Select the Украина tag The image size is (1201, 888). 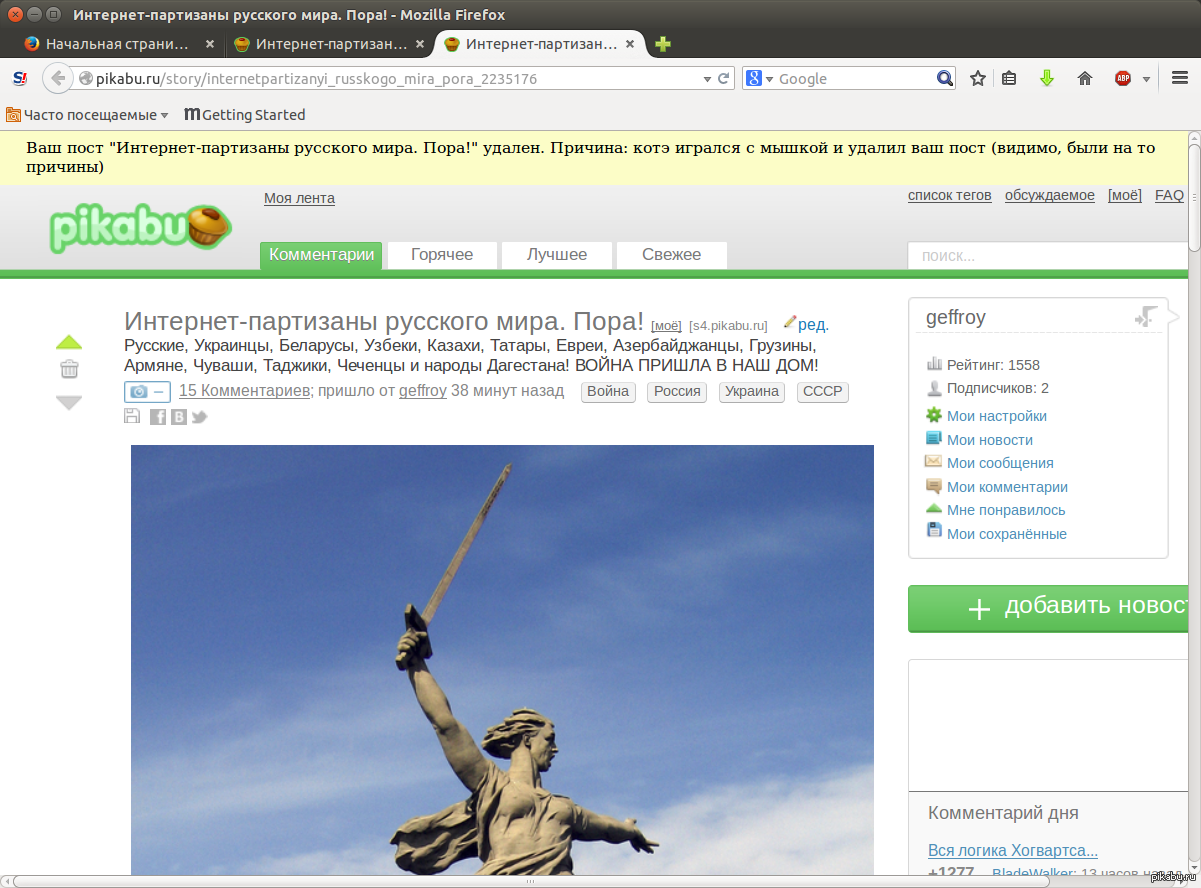(x=751, y=391)
